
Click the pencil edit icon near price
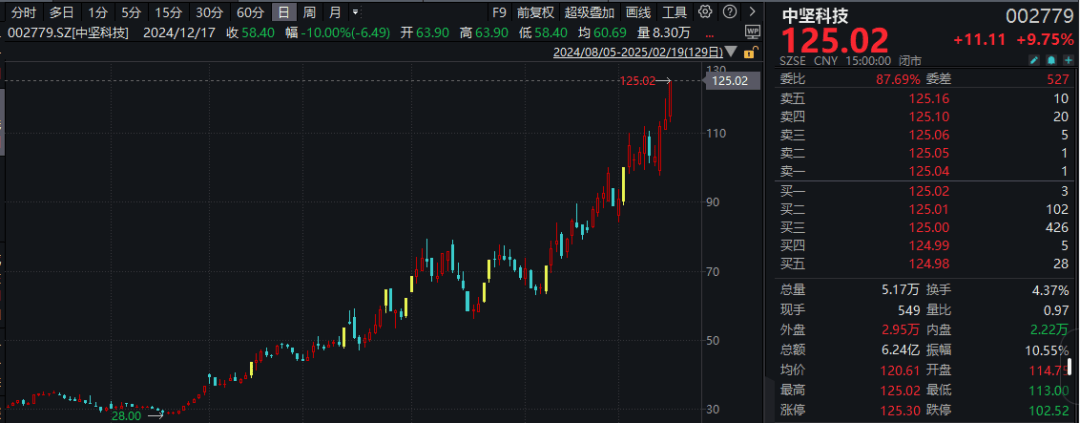pos(1035,61)
